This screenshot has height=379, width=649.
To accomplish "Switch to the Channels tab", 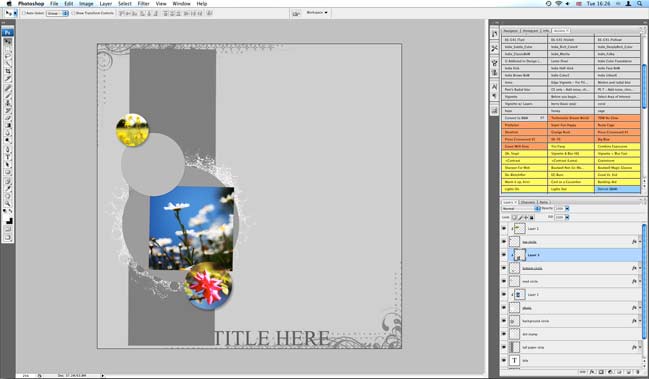I will click(528, 202).
